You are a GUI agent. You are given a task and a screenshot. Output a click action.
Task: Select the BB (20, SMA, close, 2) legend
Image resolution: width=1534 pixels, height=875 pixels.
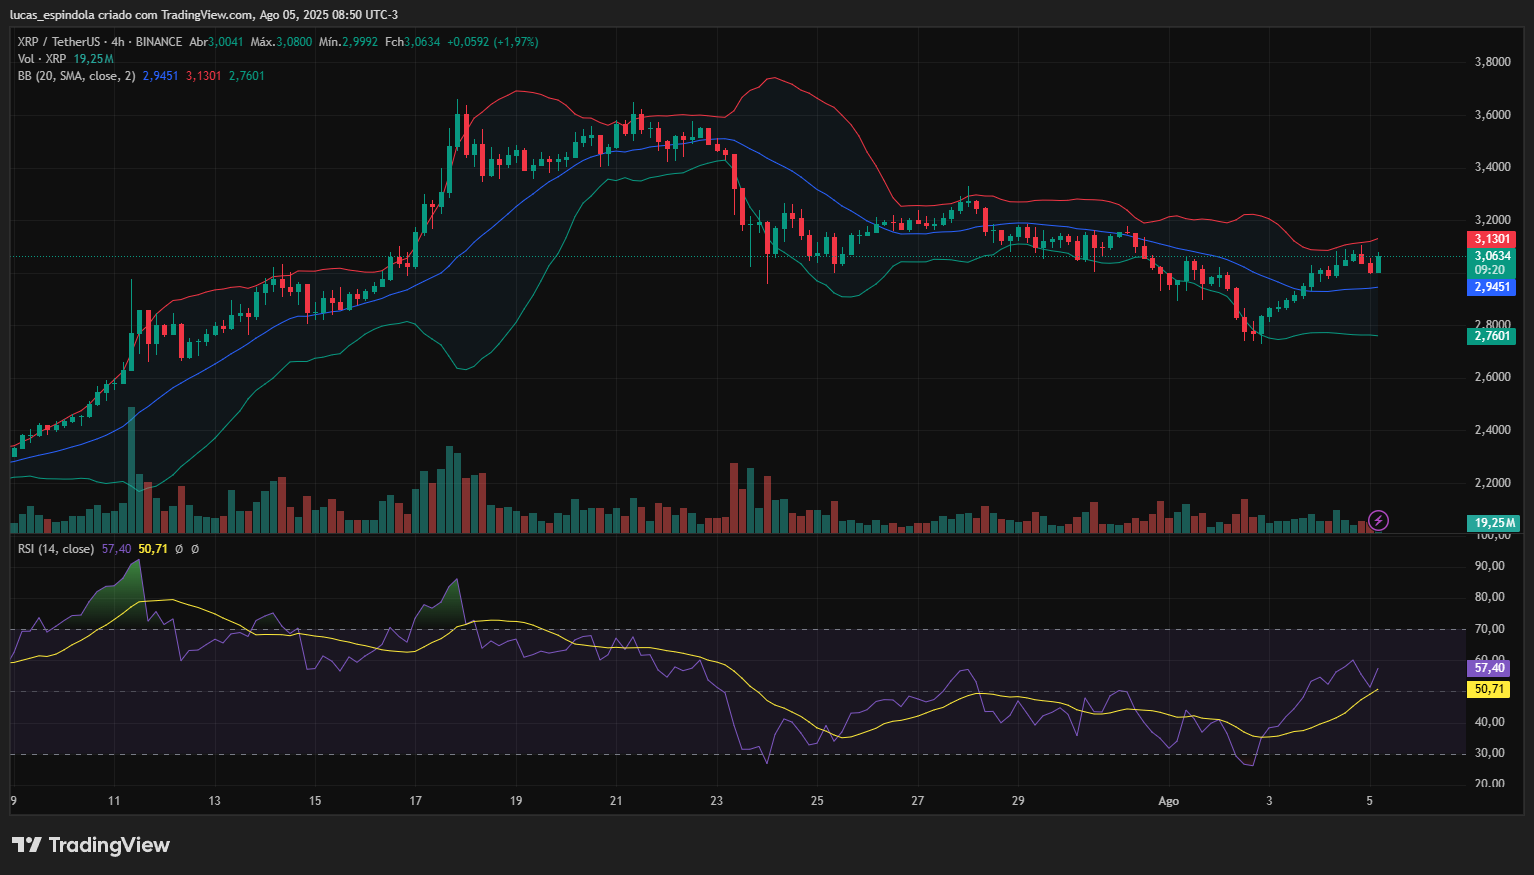76,76
